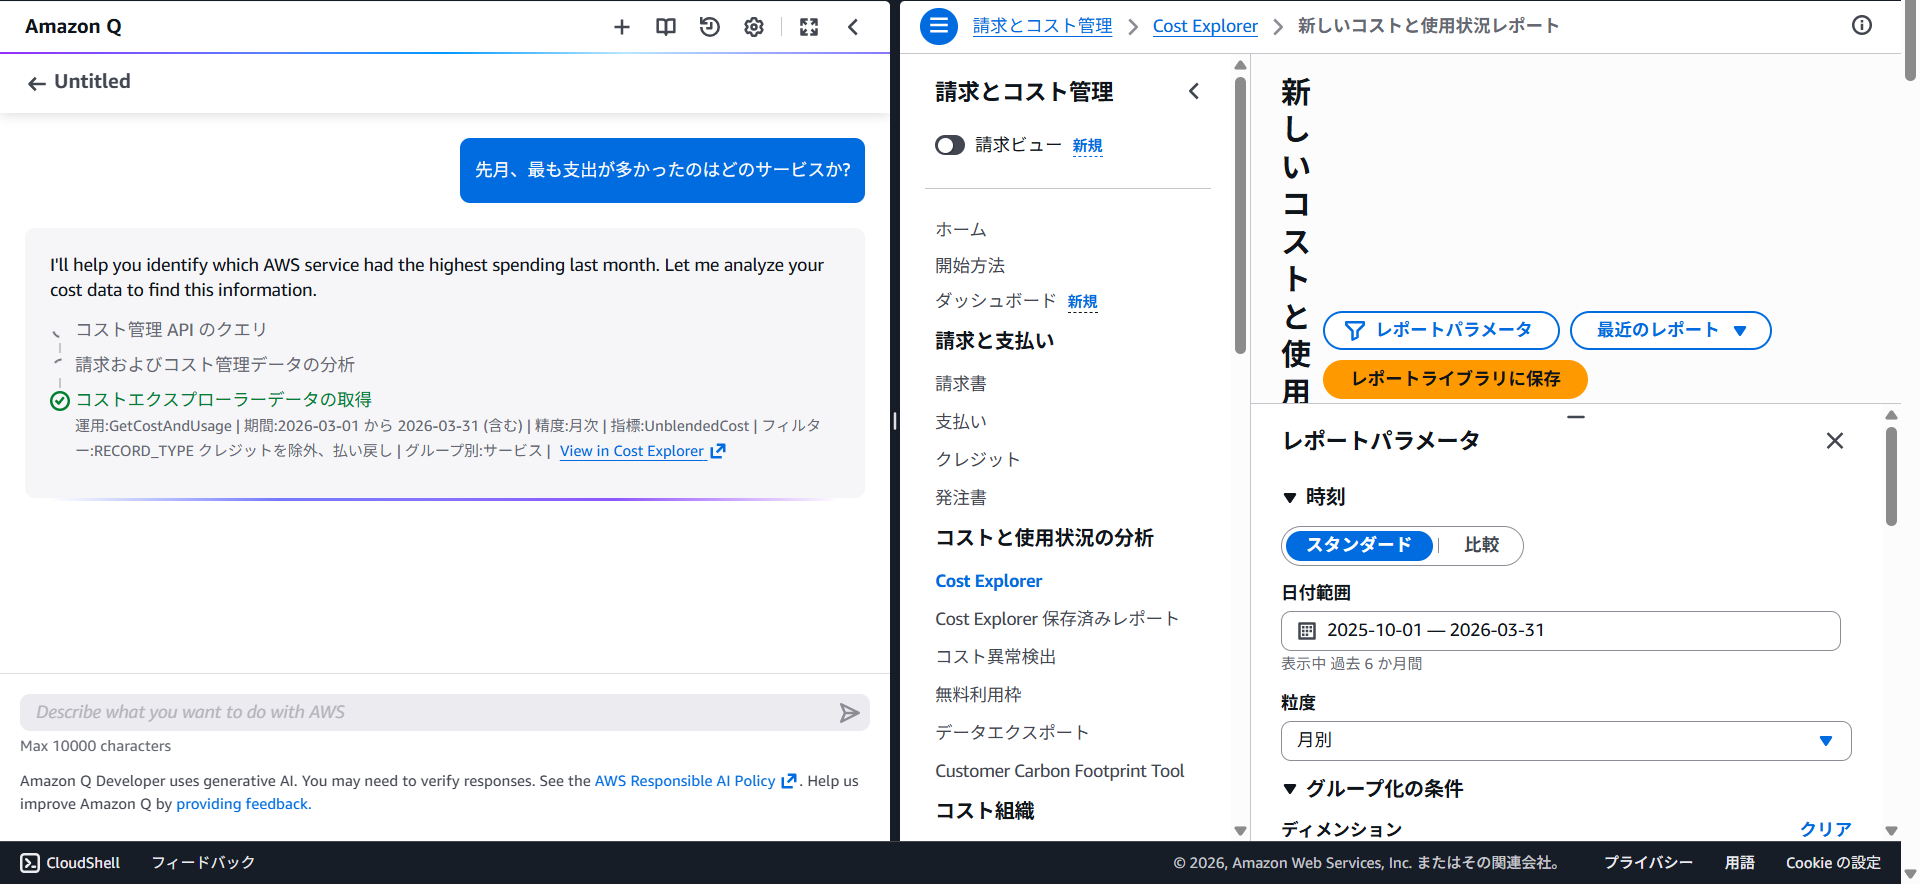Open the Amazon Q documentation book icon
Screen dimensions: 1920x884
pyautogui.click(x=666, y=27)
